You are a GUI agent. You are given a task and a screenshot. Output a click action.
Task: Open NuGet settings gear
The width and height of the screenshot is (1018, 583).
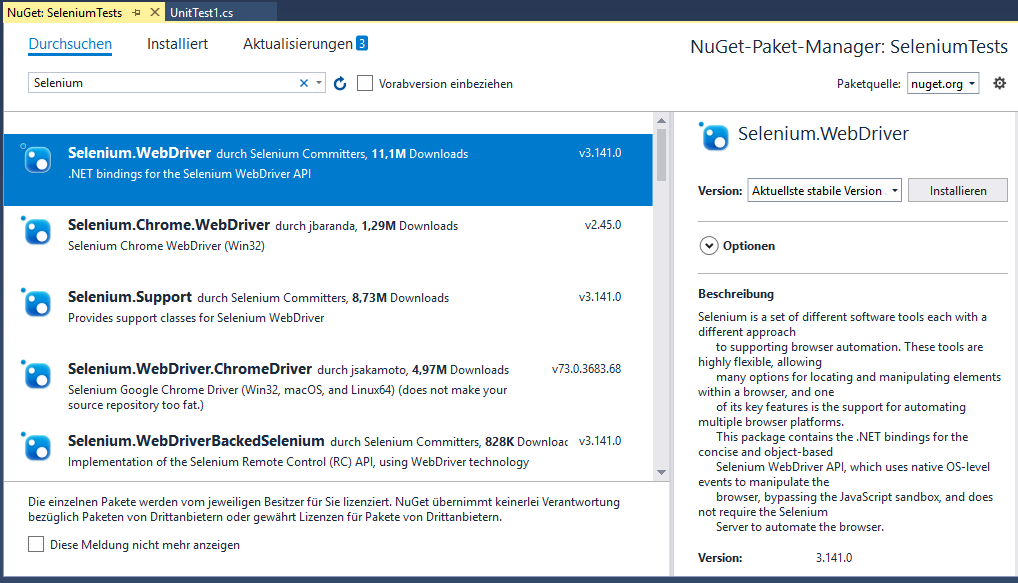coord(1000,83)
